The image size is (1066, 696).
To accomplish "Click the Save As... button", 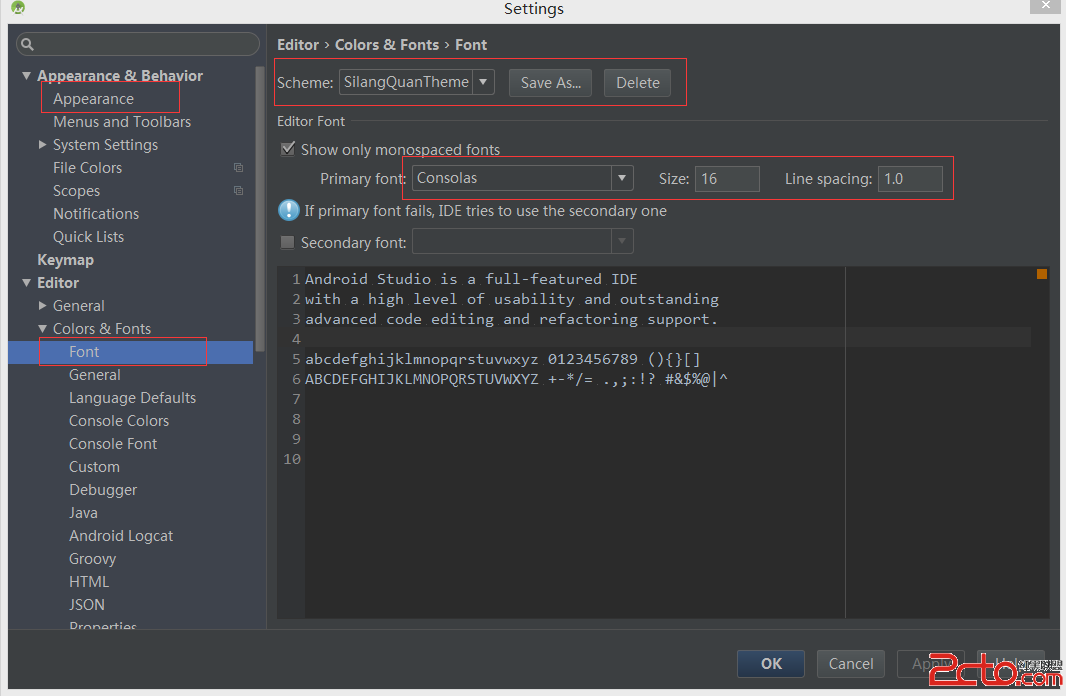I will click(551, 83).
